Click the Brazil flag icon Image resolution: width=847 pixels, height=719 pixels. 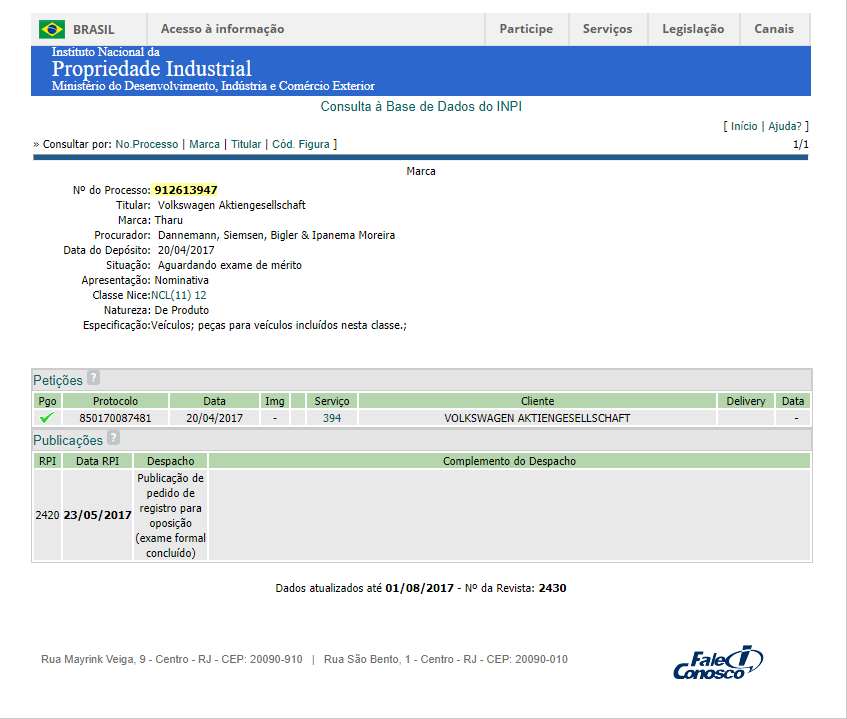[52, 29]
